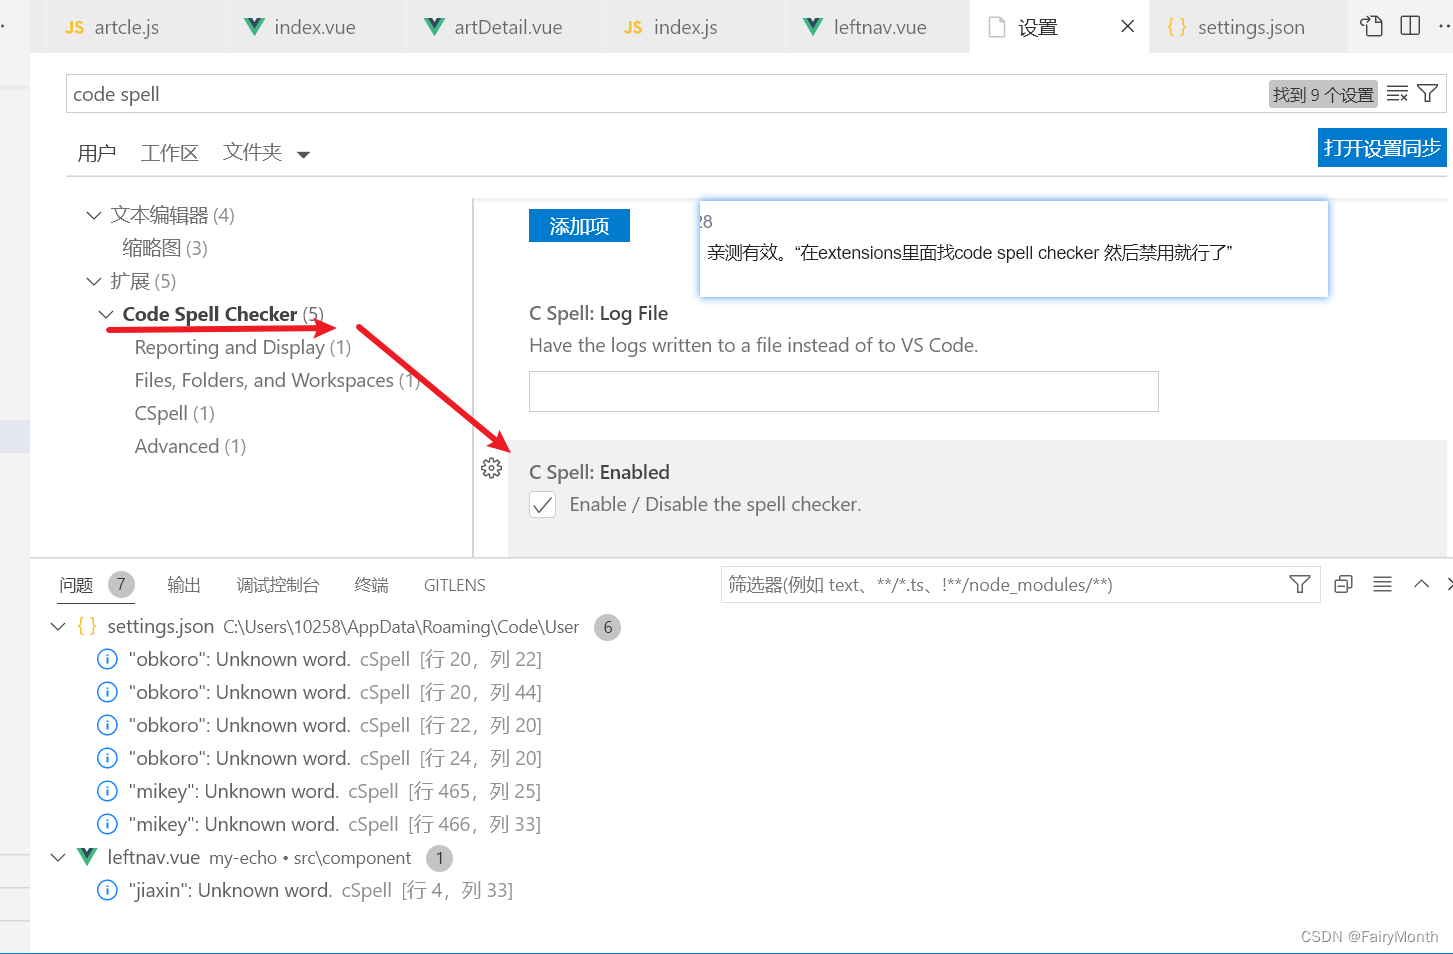Toggle problems view as table icon

click(x=1382, y=584)
